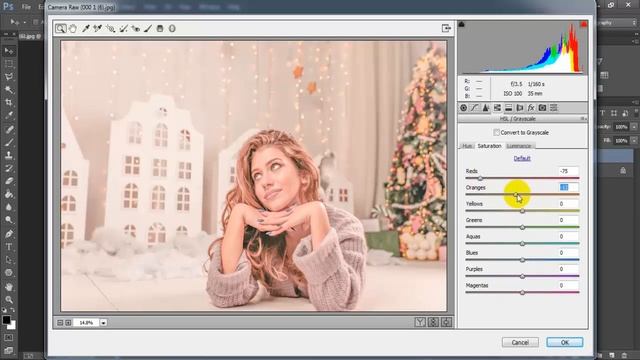
Task: Open the HSL panel flyout menu
Action: coord(584,119)
